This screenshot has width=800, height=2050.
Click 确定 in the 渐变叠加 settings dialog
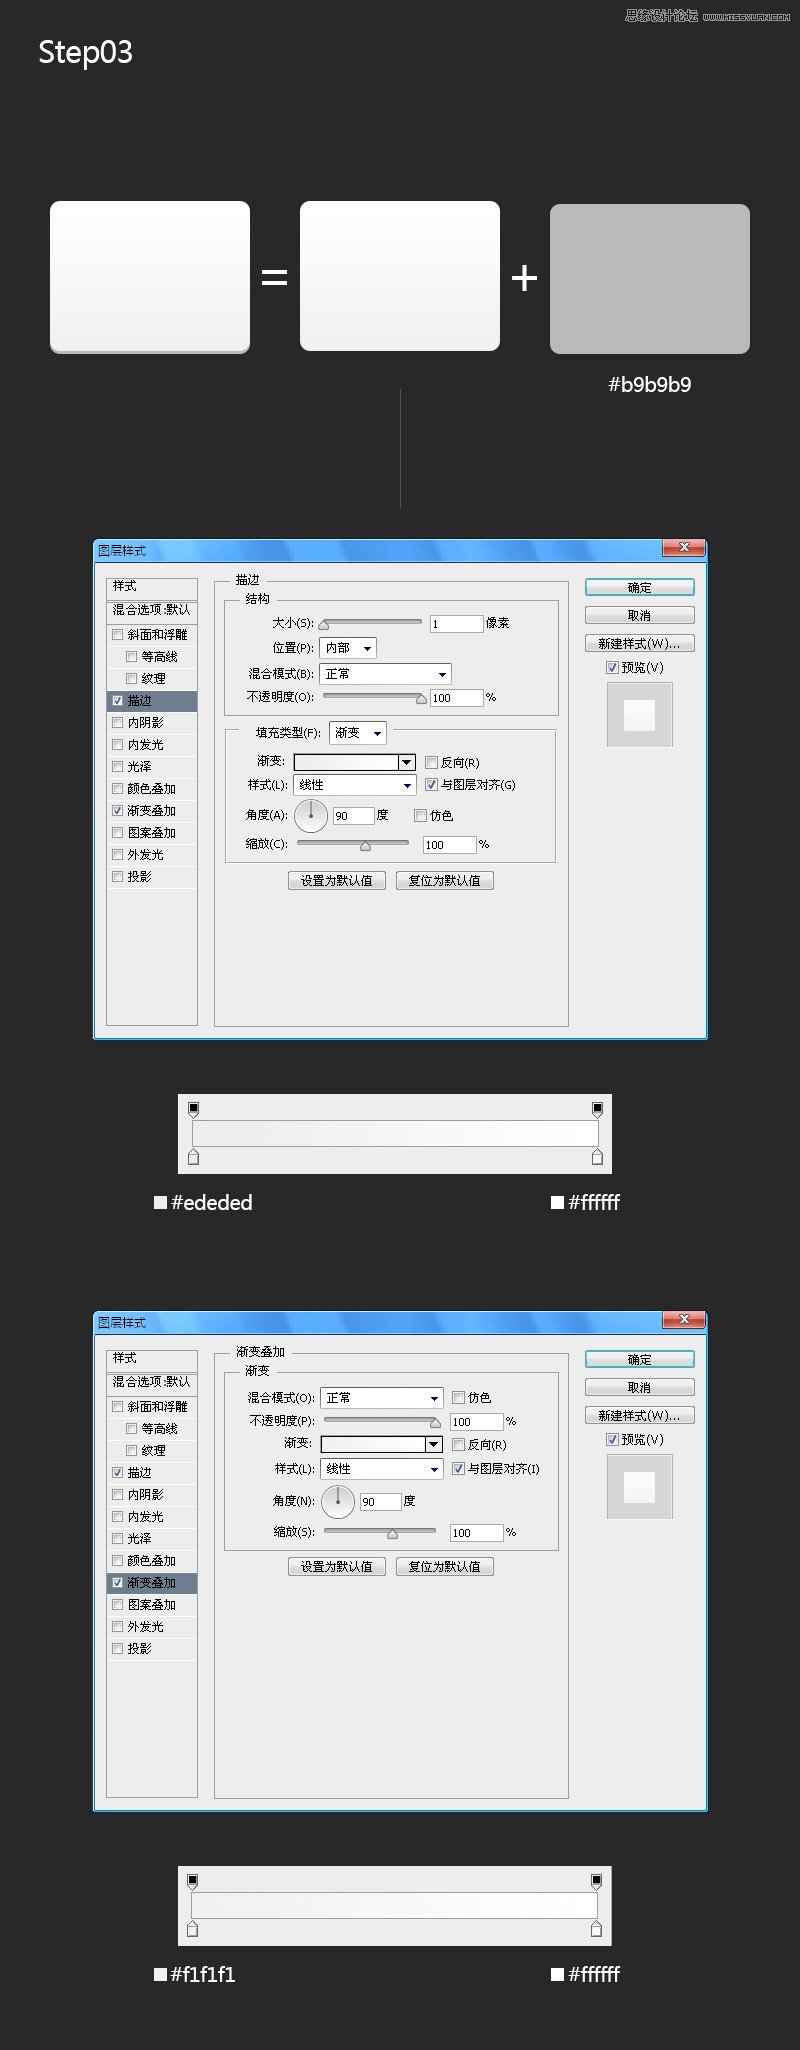pyautogui.click(x=640, y=1359)
